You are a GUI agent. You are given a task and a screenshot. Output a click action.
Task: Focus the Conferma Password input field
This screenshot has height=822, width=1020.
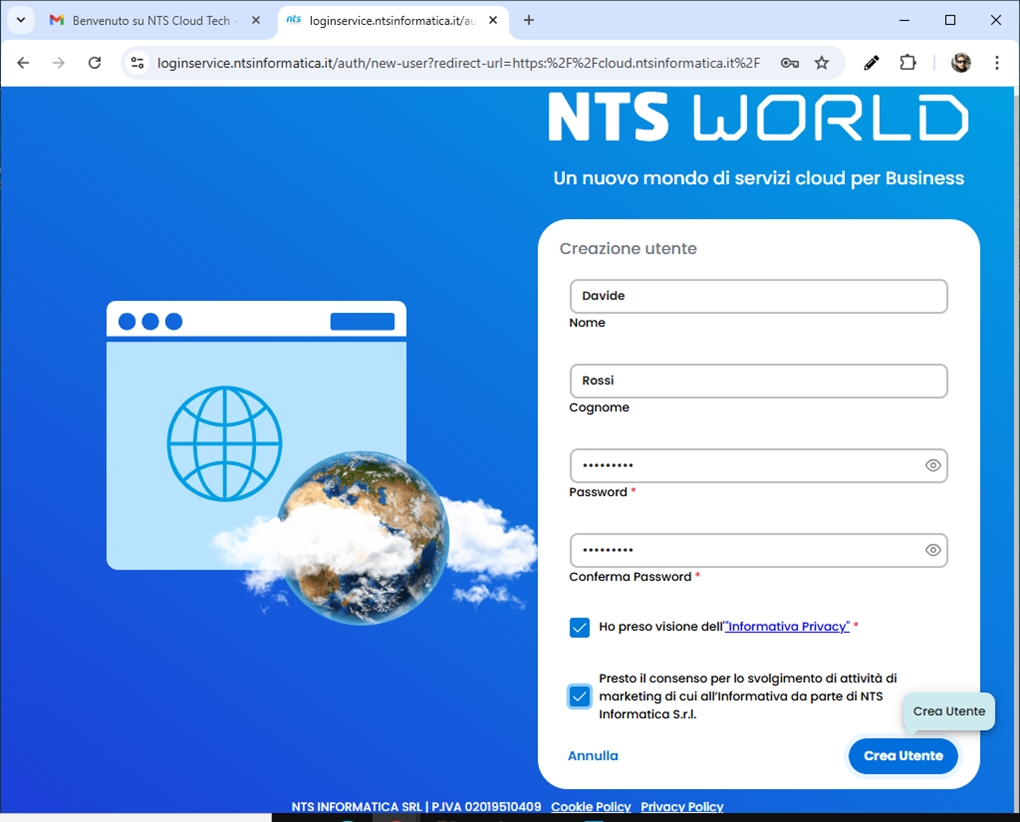(758, 550)
